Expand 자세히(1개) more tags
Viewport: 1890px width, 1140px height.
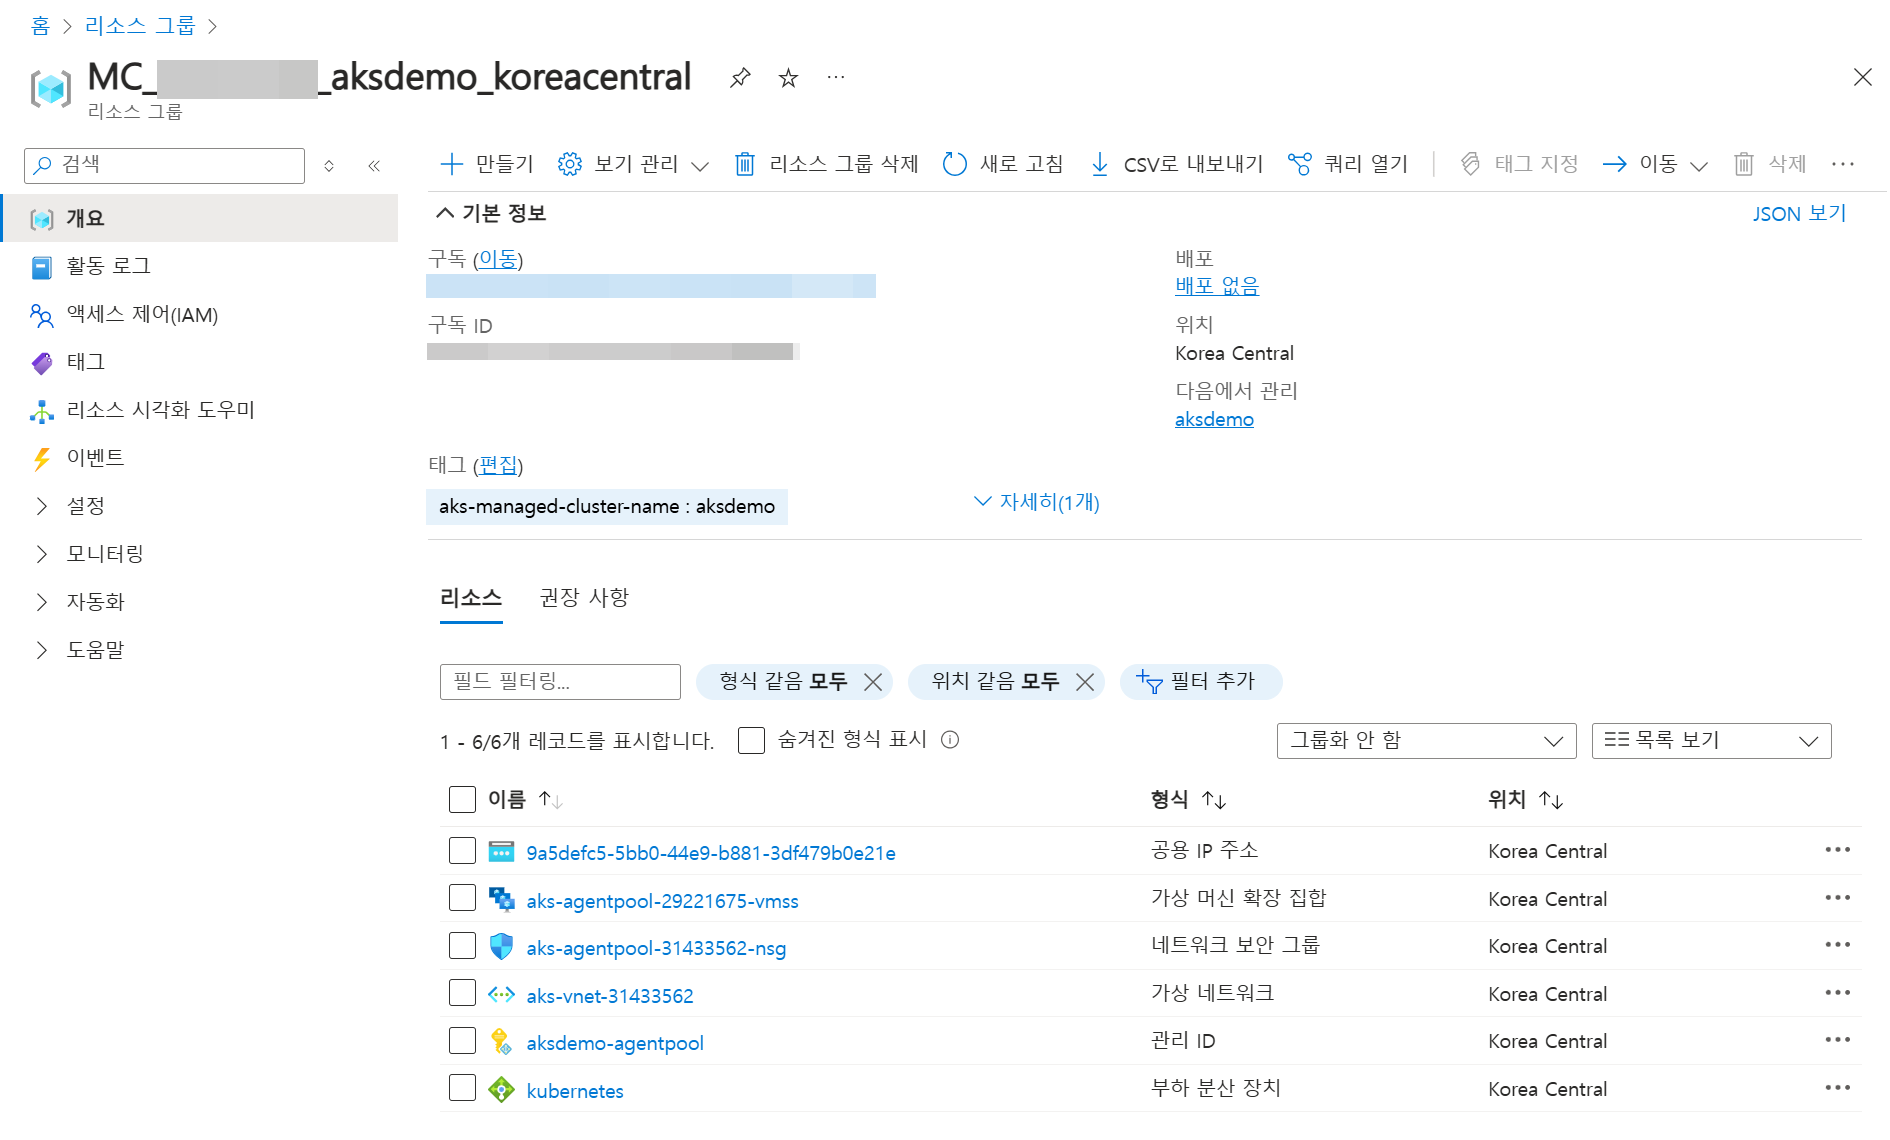(1037, 502)
